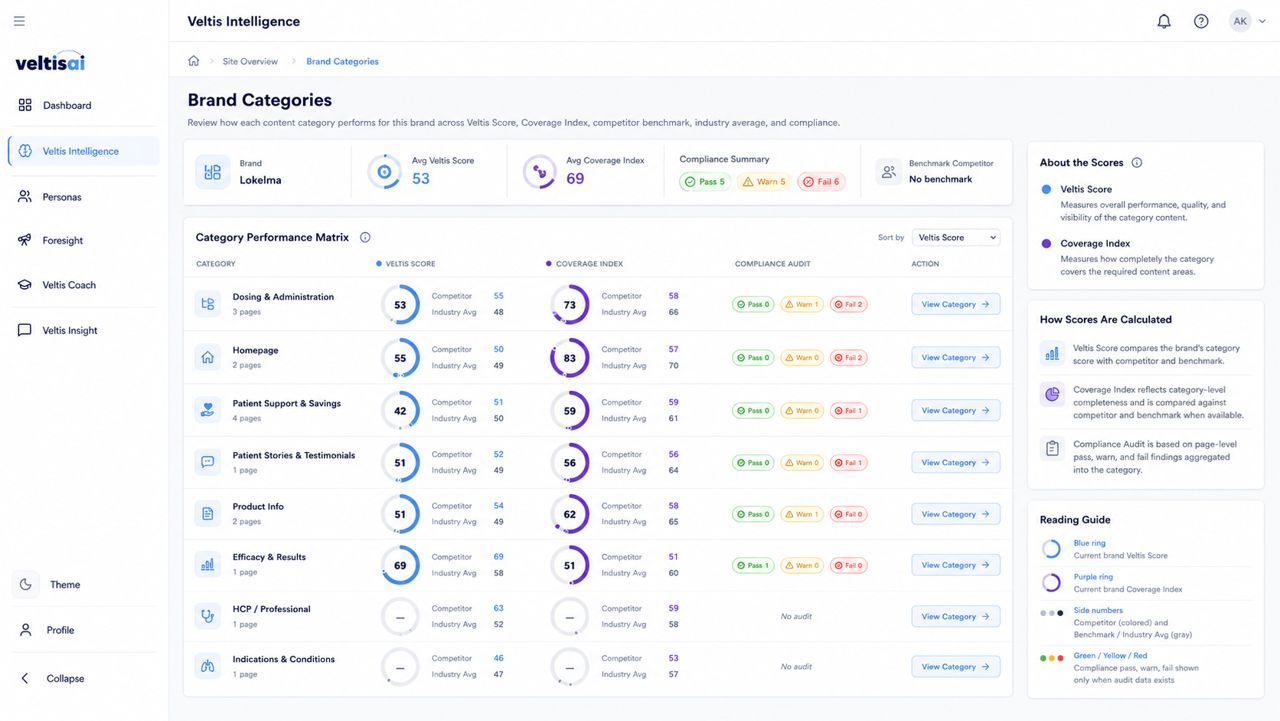
Task: Click View Category for Dosing & Administration
Action: [955, 304]
